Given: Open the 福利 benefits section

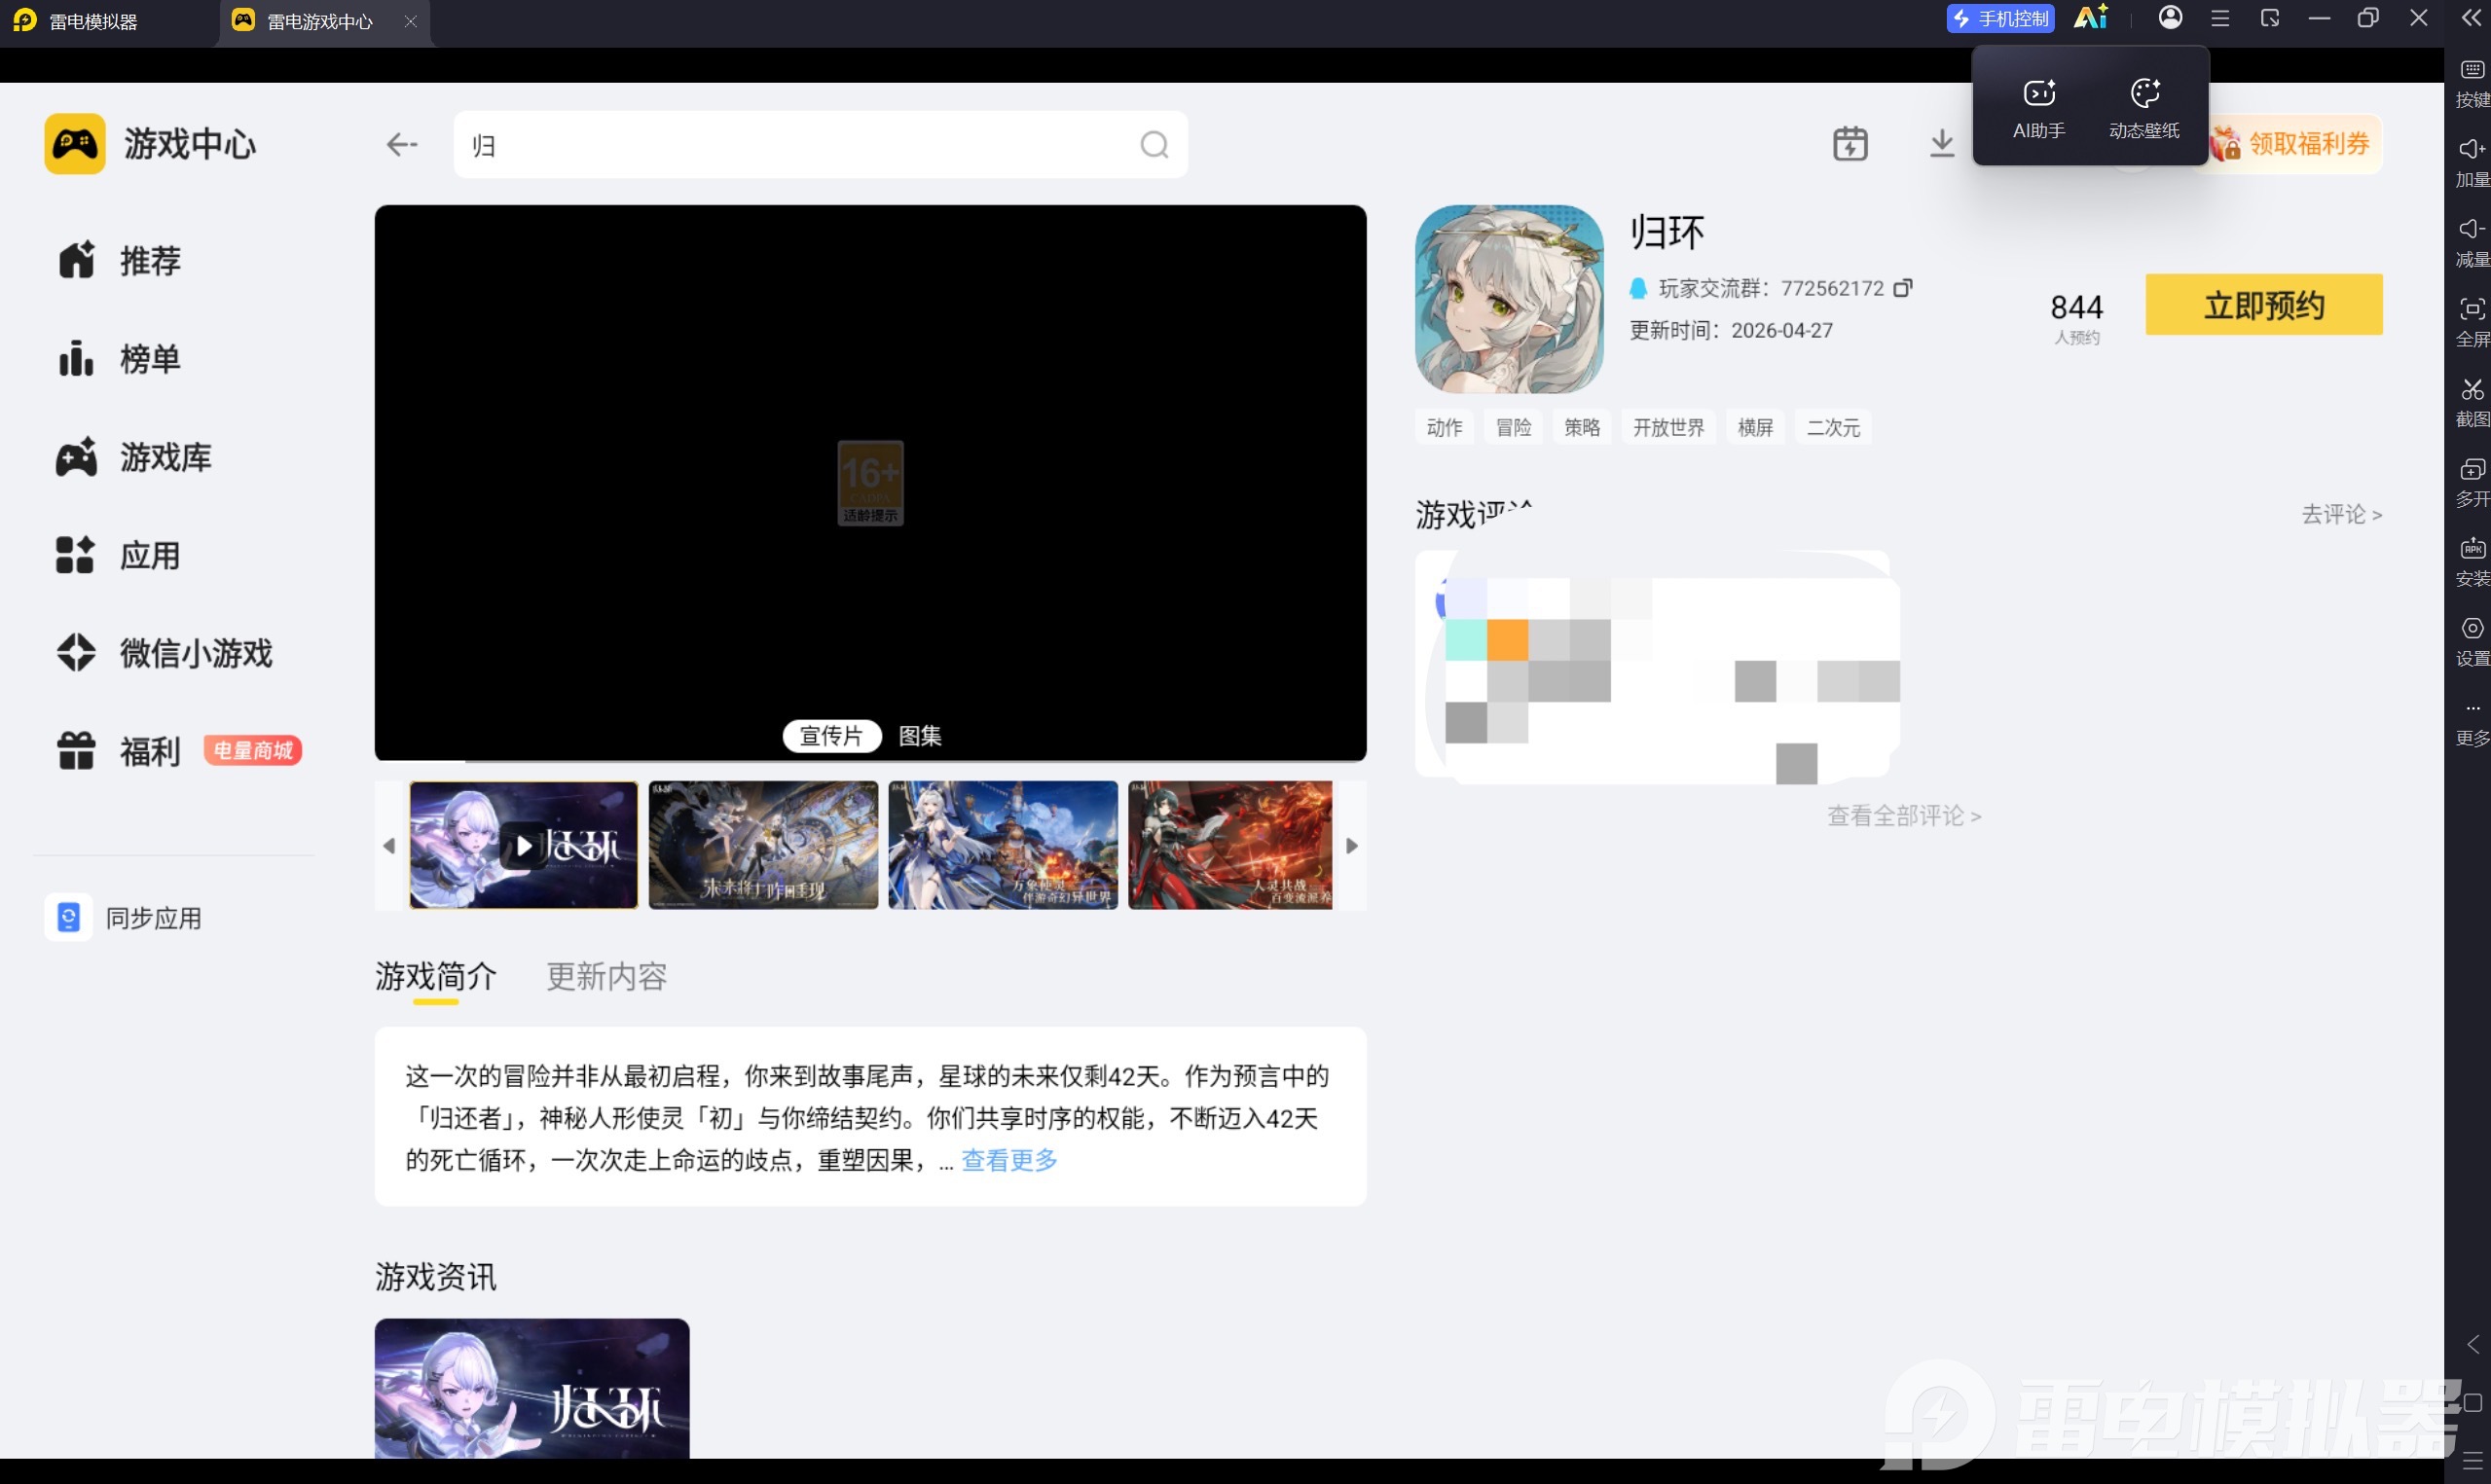Looking at the screenshot, I should (x=120, y=751).
